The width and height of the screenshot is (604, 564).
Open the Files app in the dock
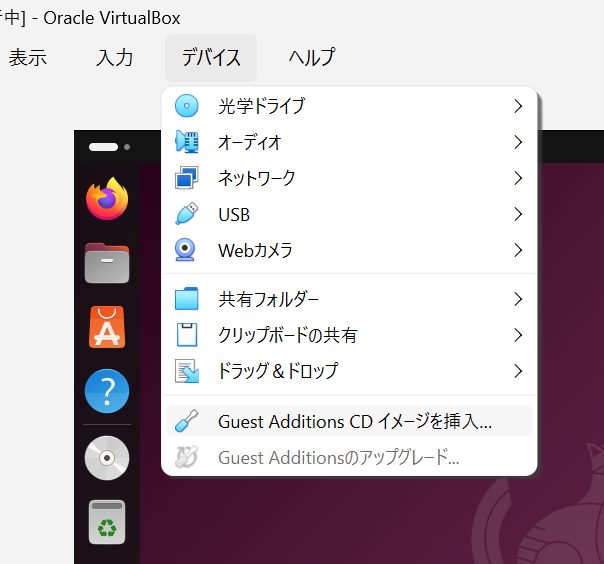[107, 263]
